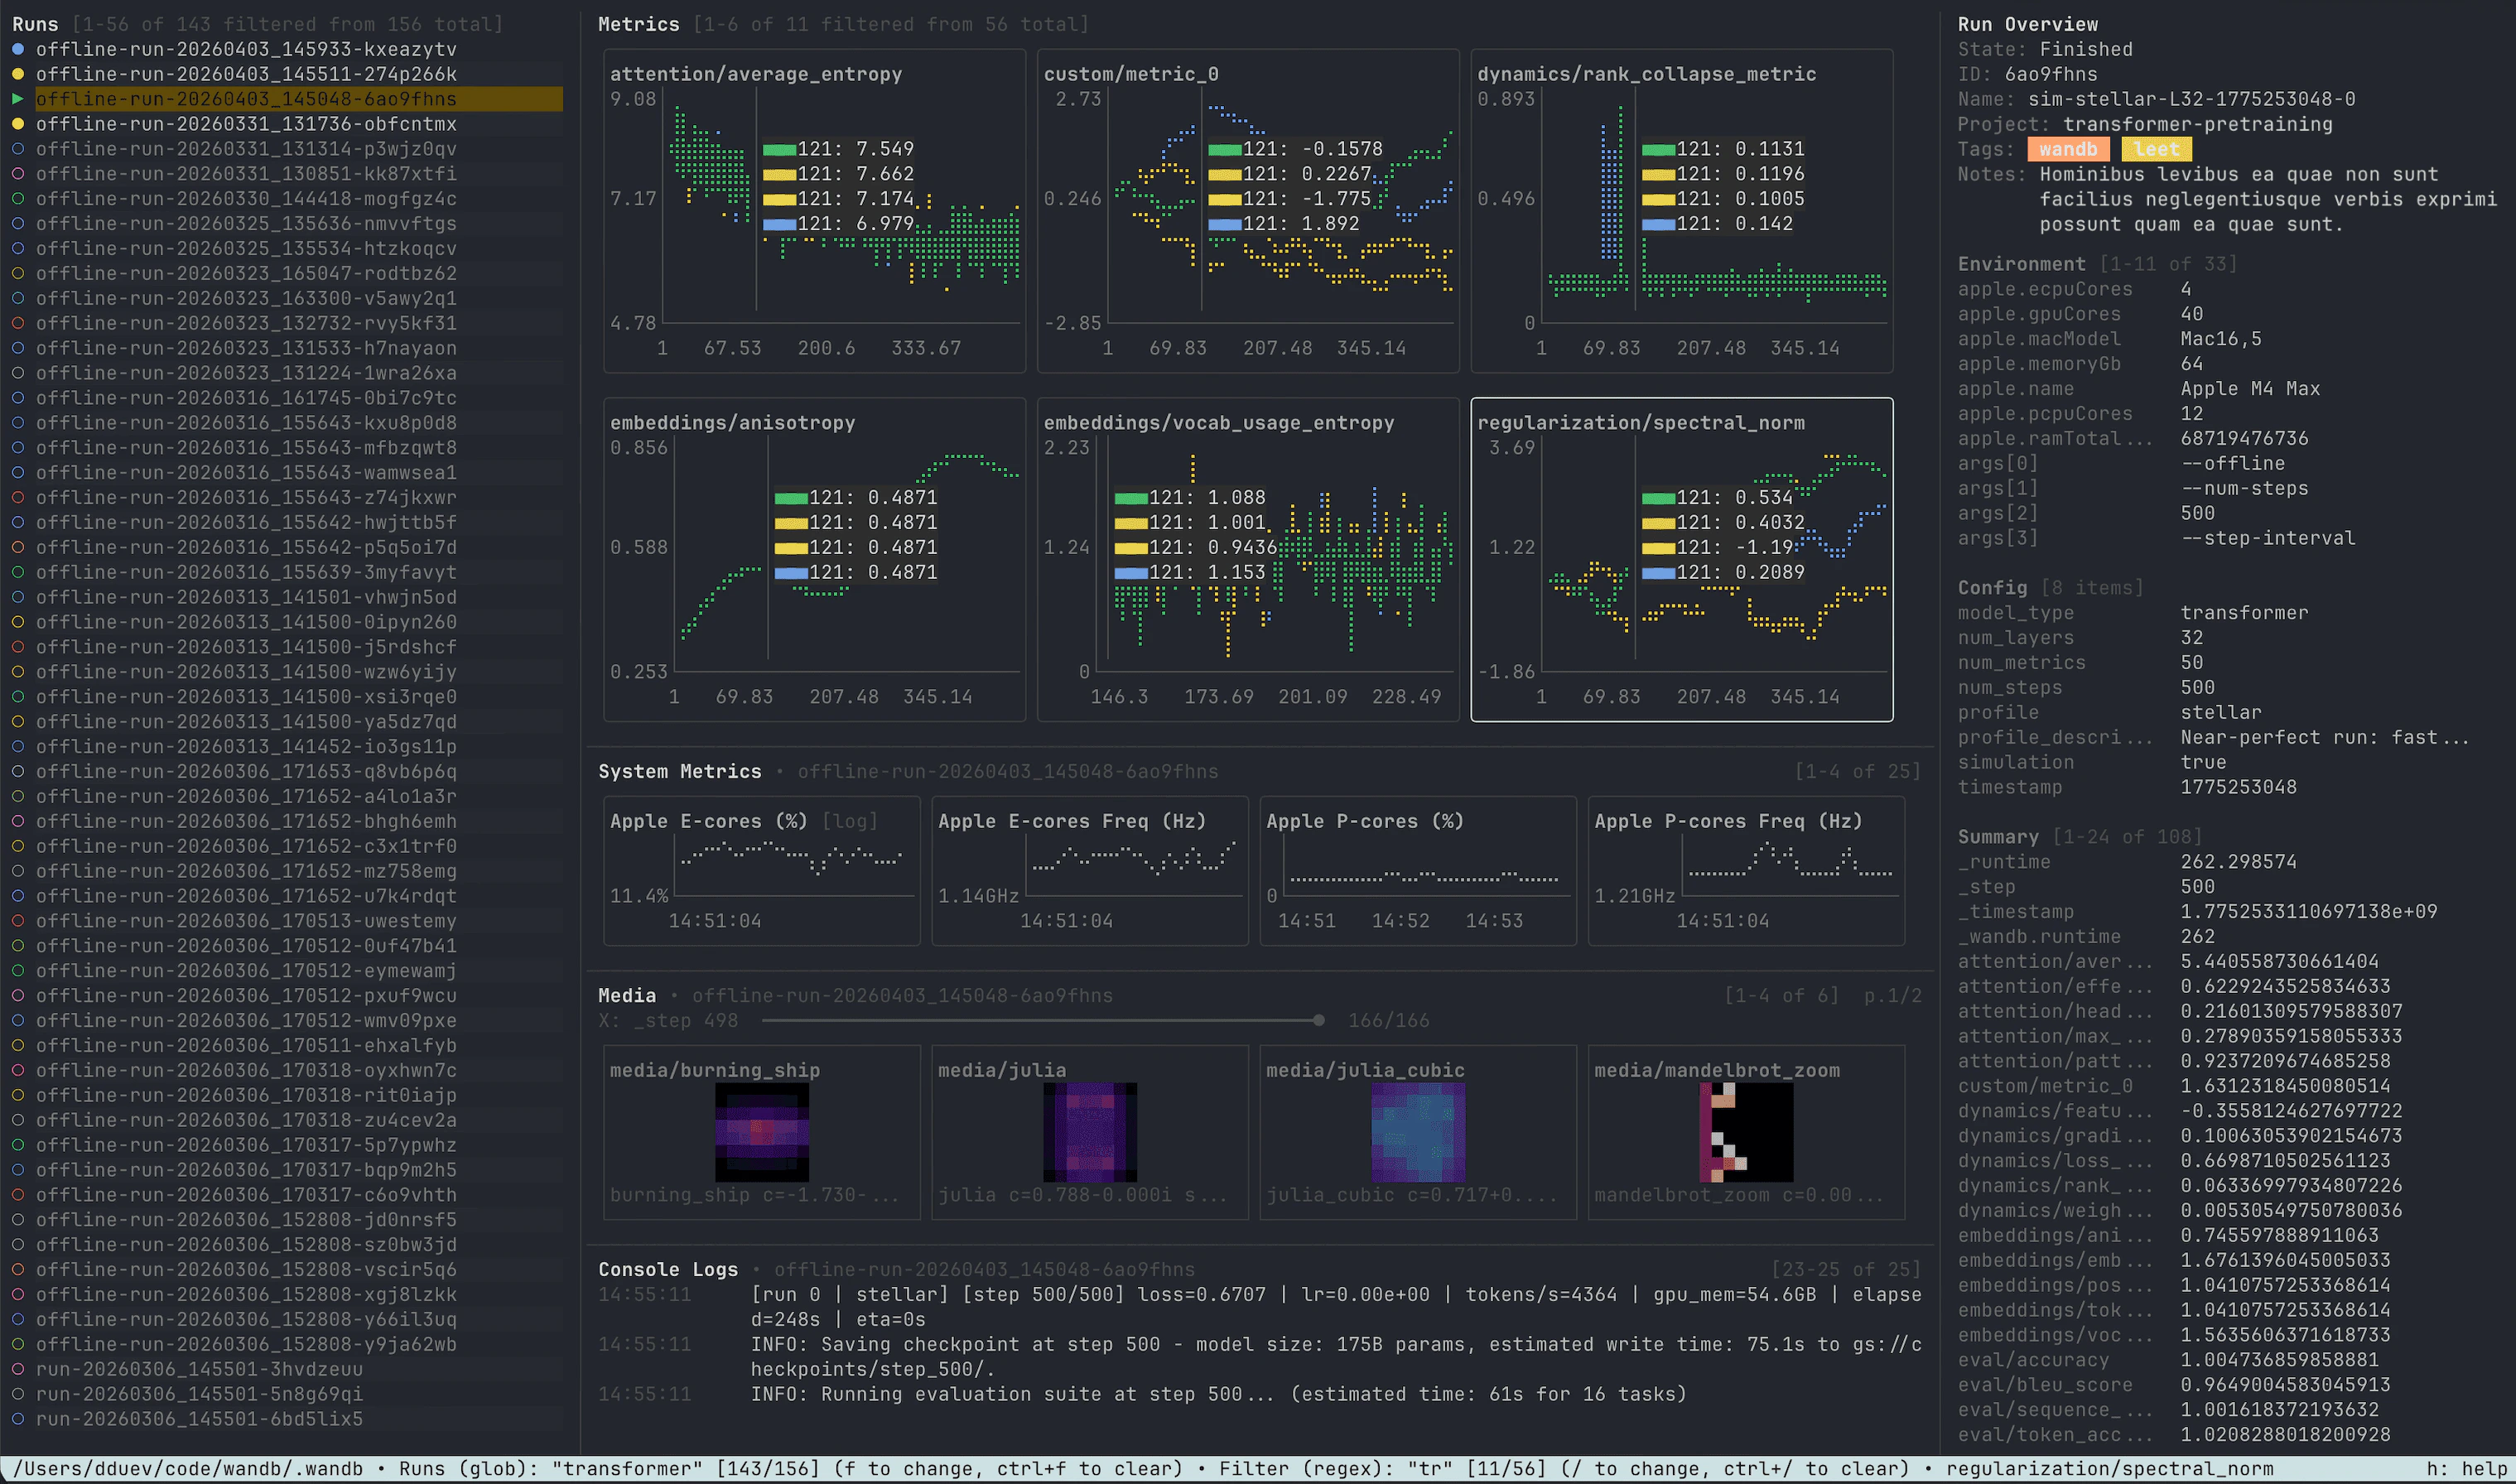Expand the Config section showing 8 items
This screenshot has width=2516, height=1484.
(x=1992, y=587)
